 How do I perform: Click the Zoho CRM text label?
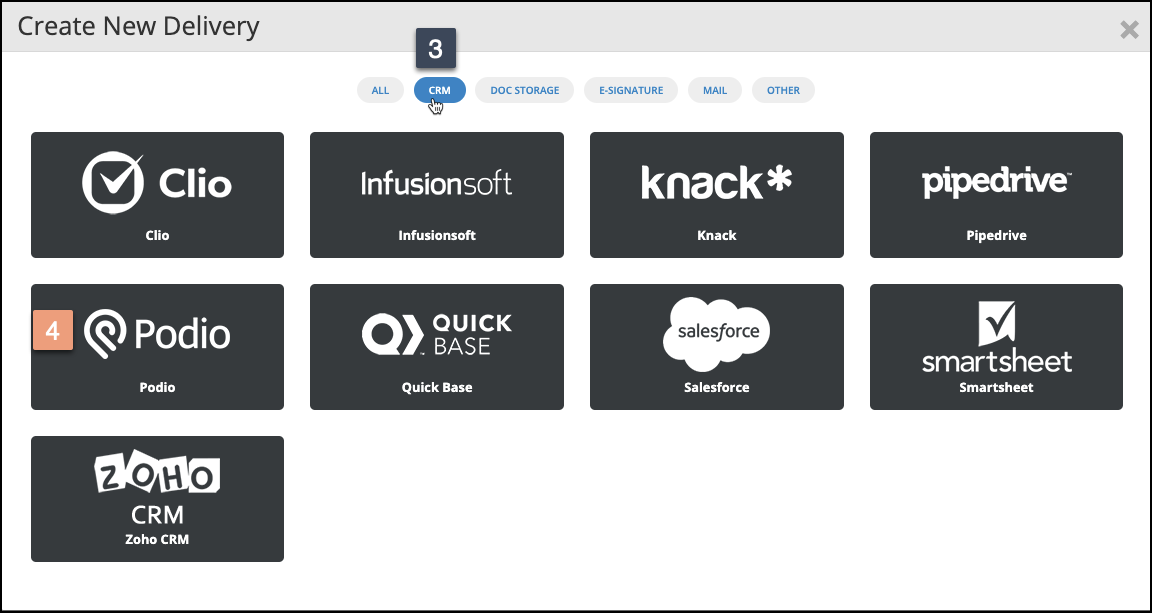point(157,539)
